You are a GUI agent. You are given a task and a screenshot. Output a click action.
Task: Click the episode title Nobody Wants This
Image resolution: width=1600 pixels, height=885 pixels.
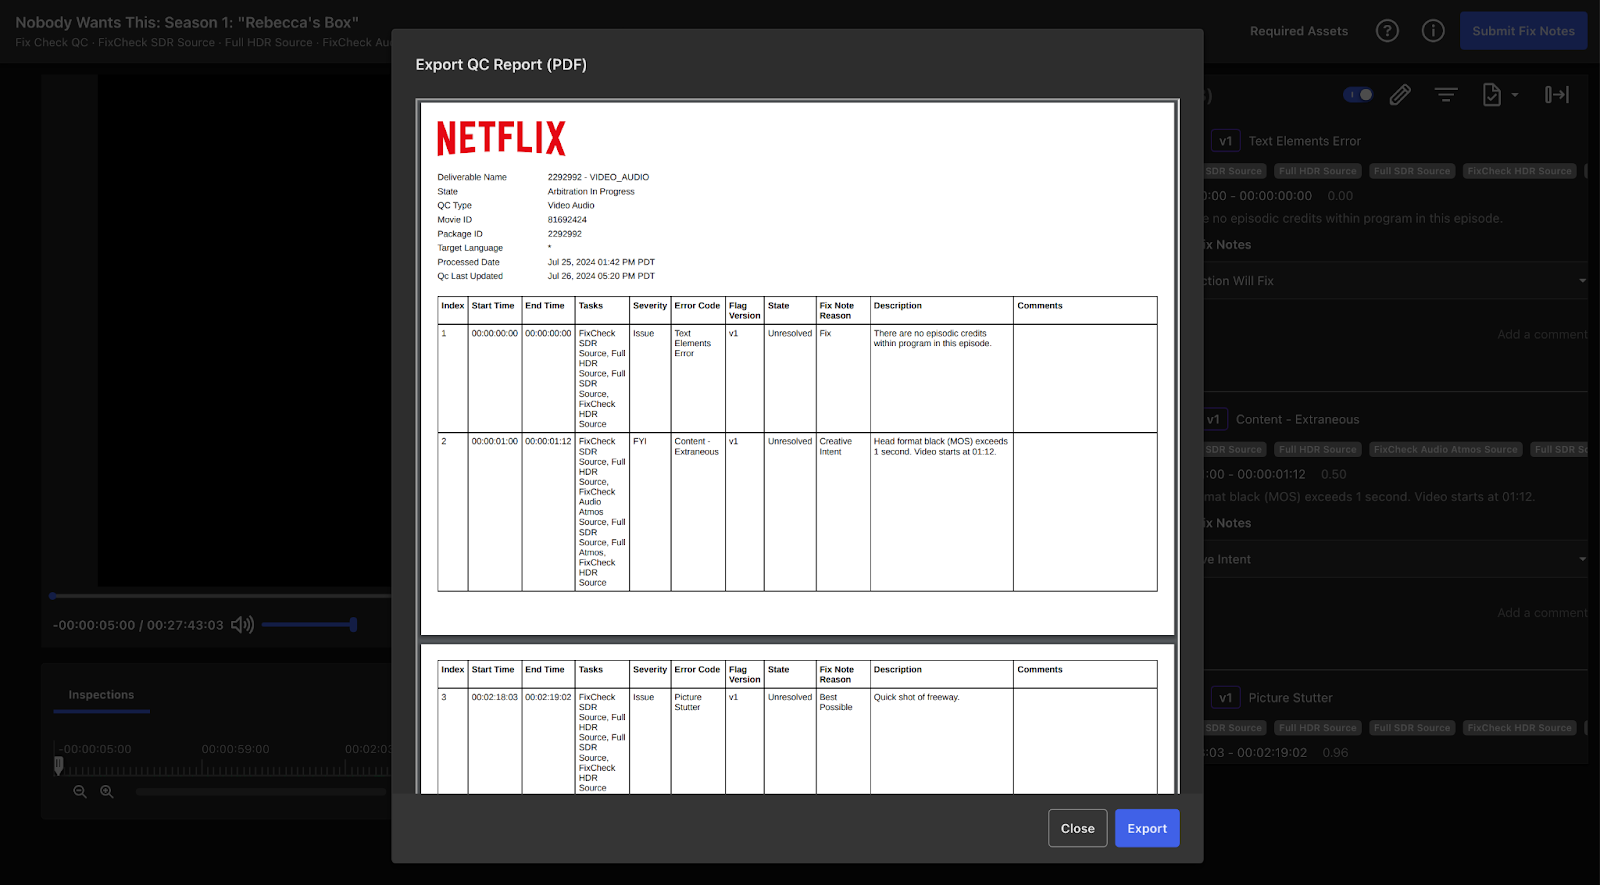tap(186, 22)
